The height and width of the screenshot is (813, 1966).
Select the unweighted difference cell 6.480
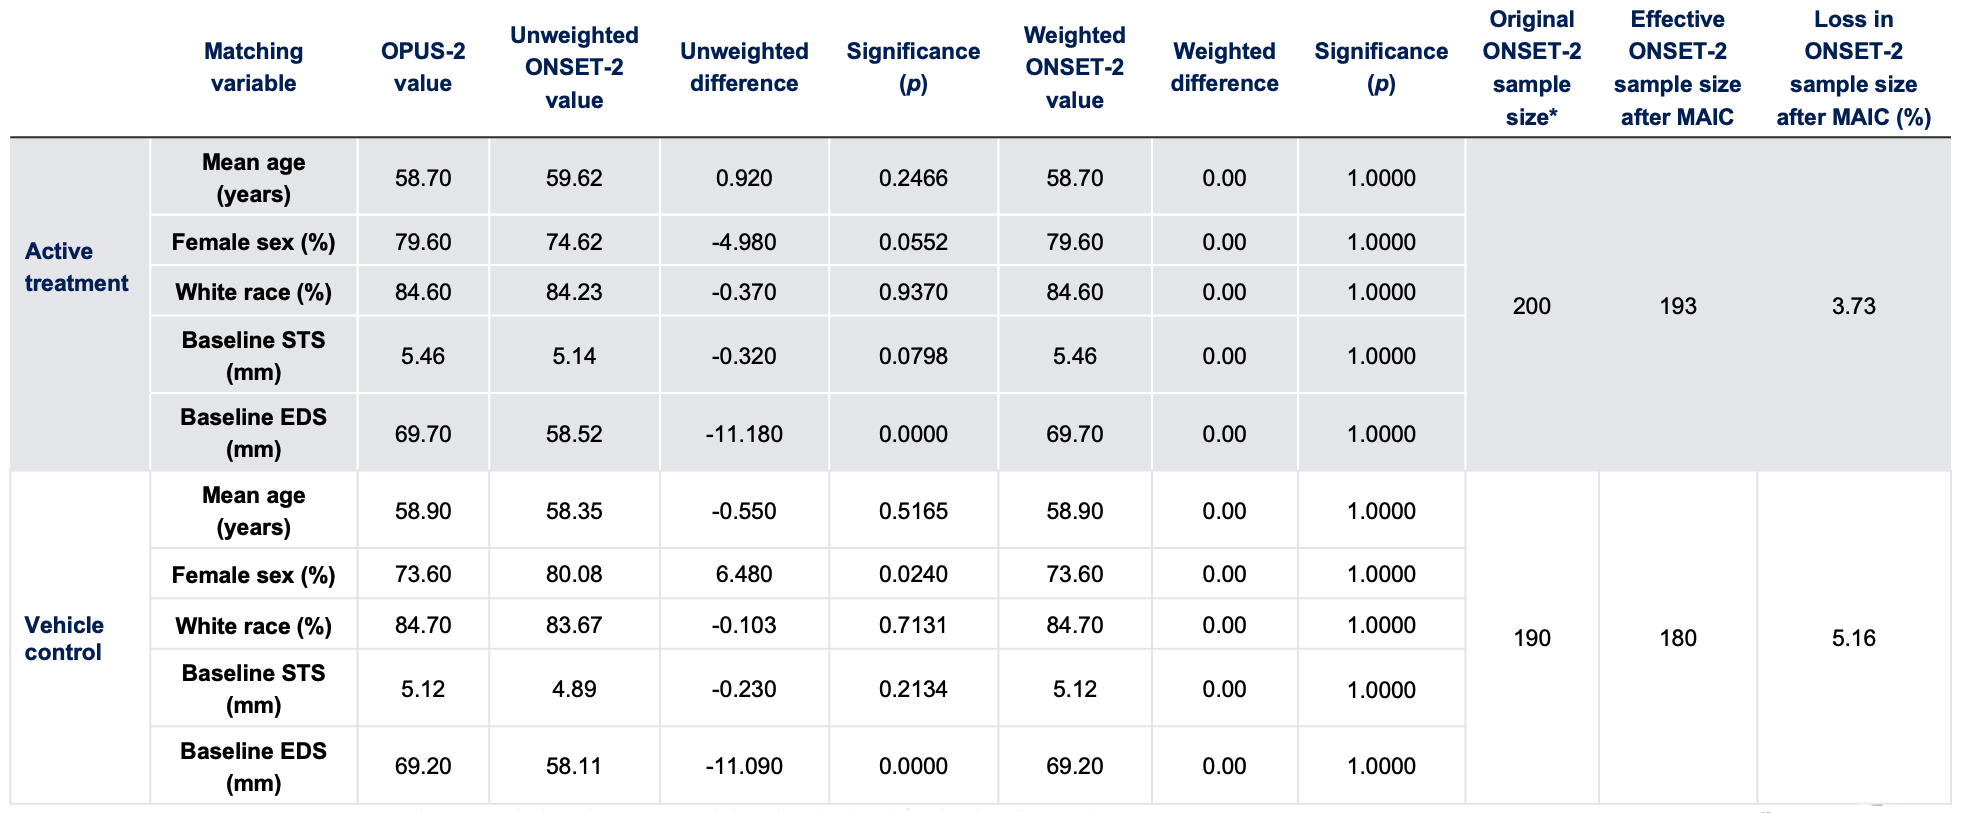[744, 574]
